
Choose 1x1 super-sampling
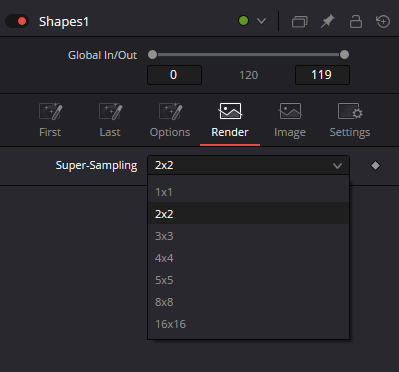[x=248, y=192]
